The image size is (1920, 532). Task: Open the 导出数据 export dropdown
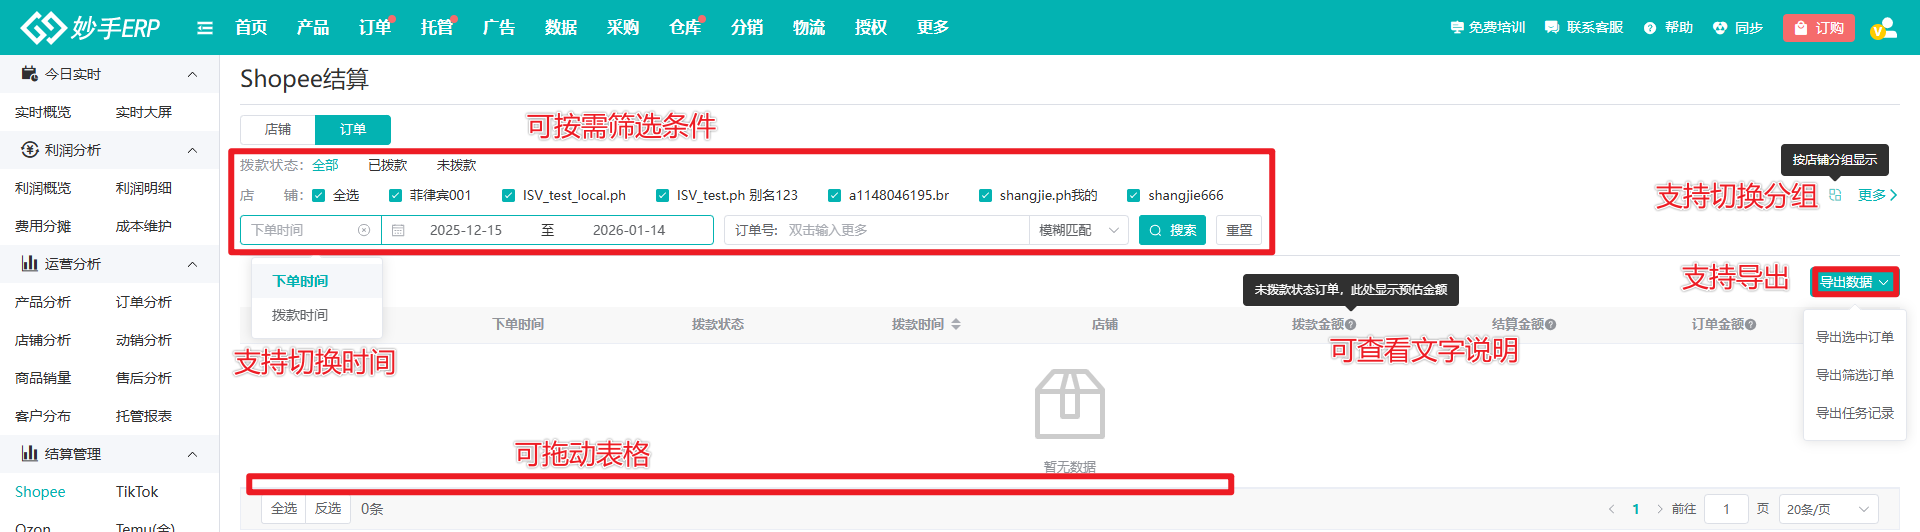[1854, 282]
